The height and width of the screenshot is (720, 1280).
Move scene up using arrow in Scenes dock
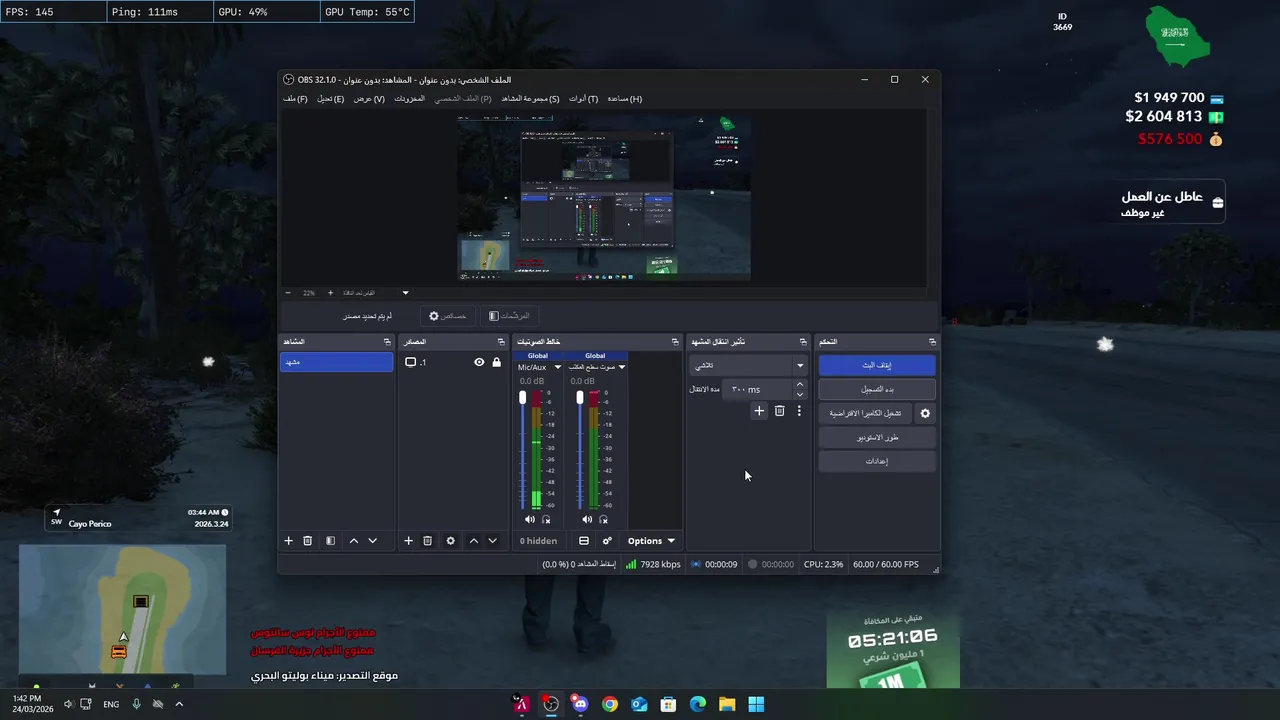coord(354,541)
